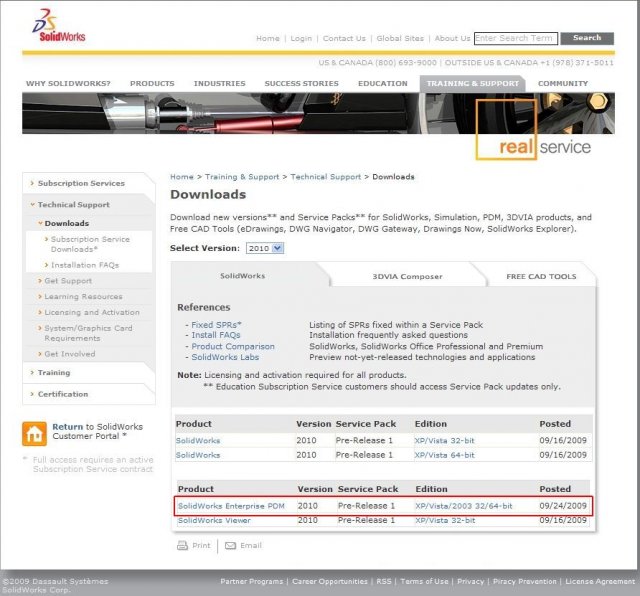Click Technical Support in the breadcrumb

point(326,177)
